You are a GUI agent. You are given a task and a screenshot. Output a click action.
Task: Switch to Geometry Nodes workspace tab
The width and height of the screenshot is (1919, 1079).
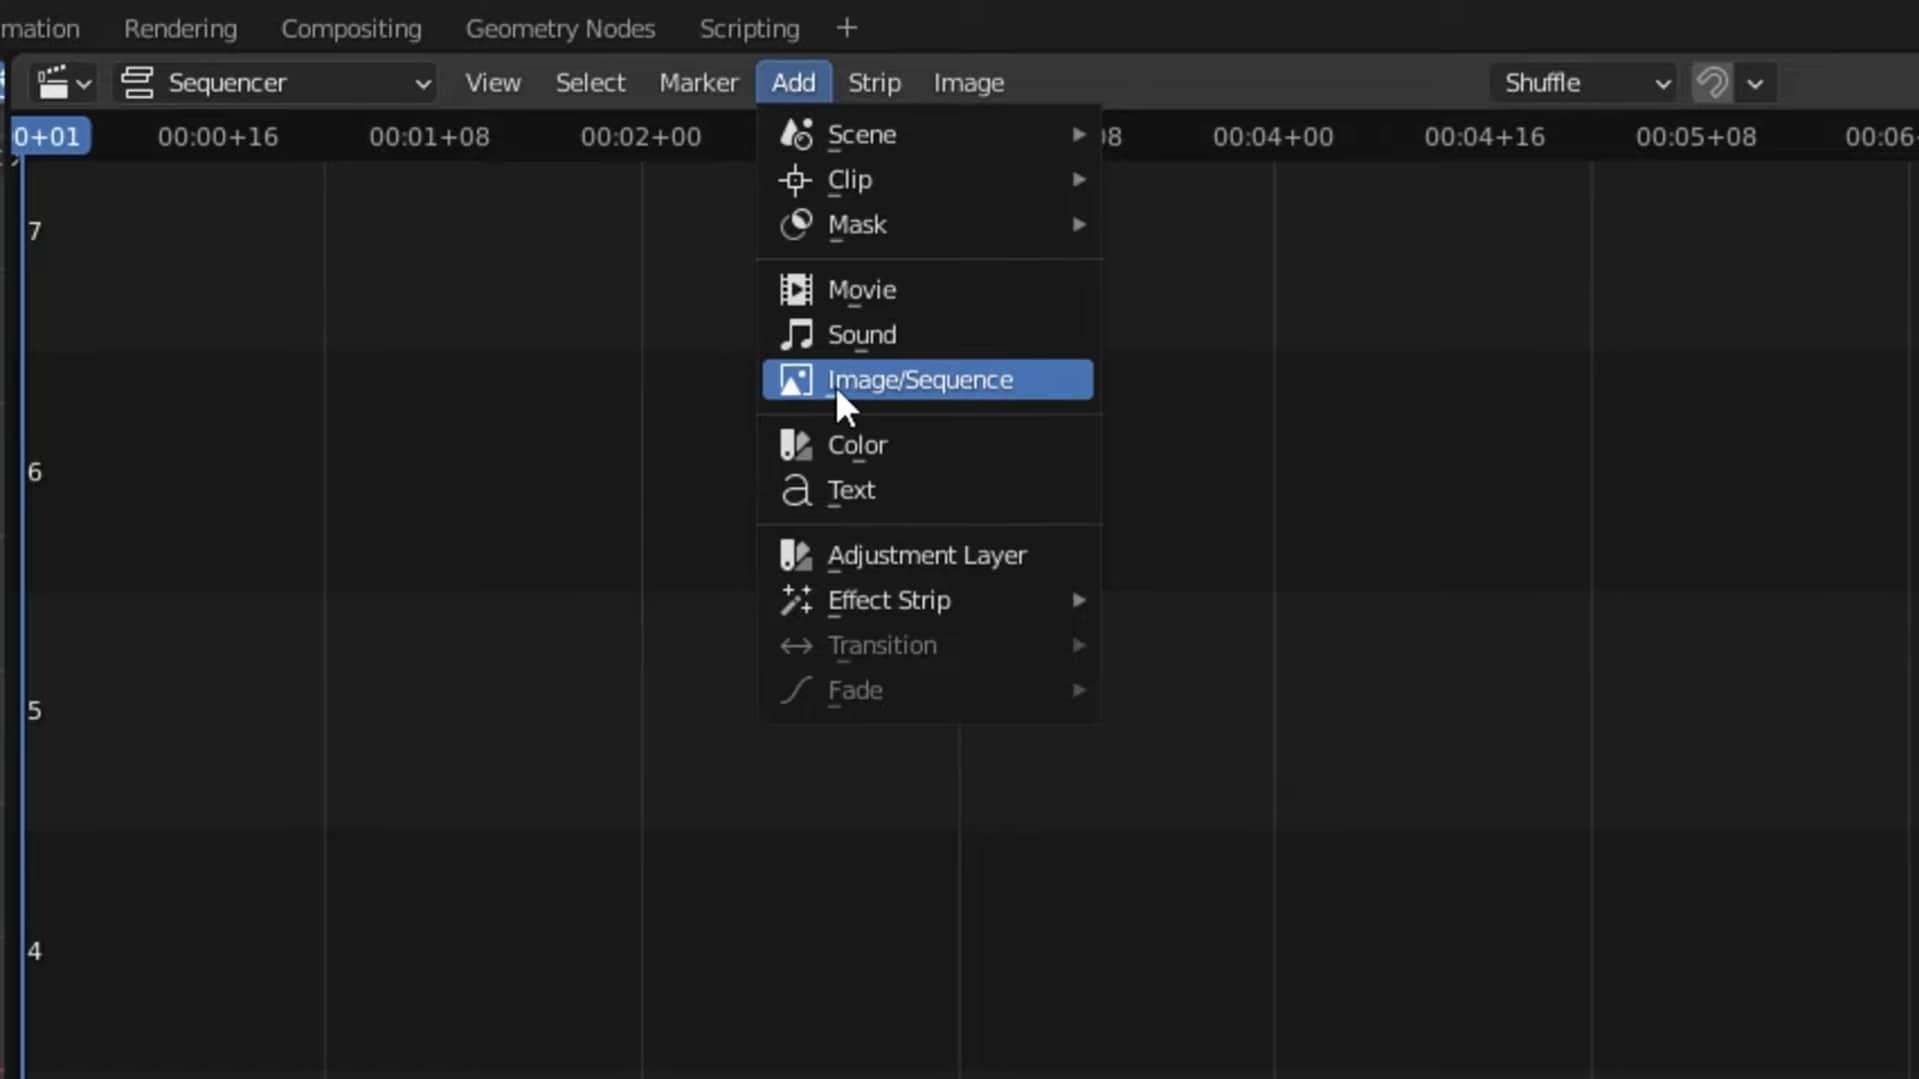coord(560,29)
